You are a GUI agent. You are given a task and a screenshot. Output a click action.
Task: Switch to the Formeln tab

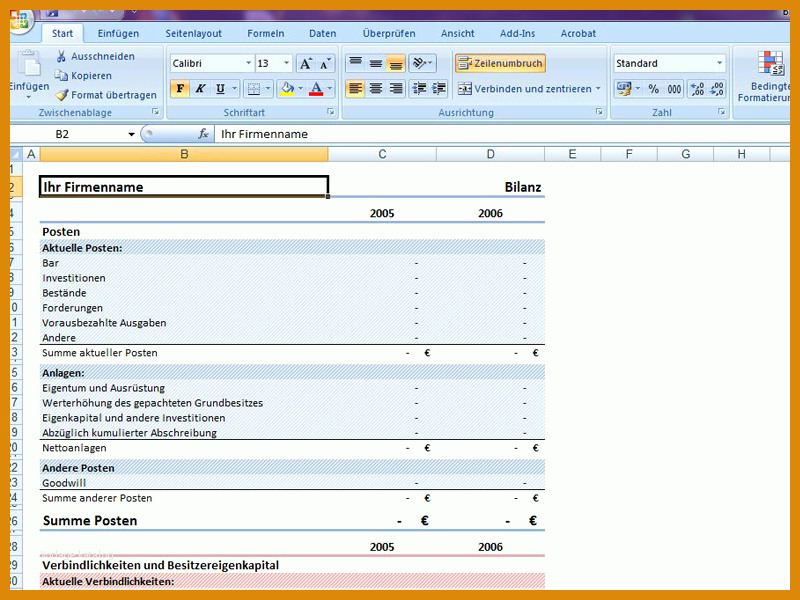[266, 34]
